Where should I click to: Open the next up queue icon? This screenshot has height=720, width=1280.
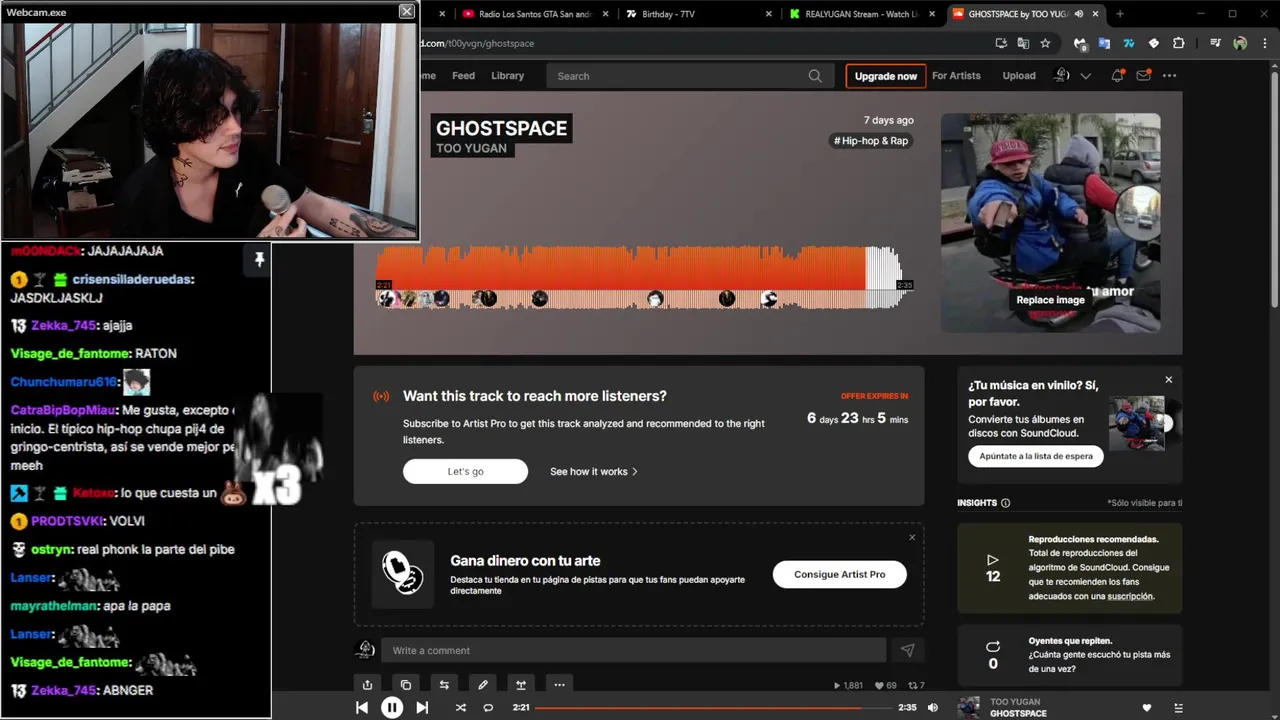[1178, 708]
